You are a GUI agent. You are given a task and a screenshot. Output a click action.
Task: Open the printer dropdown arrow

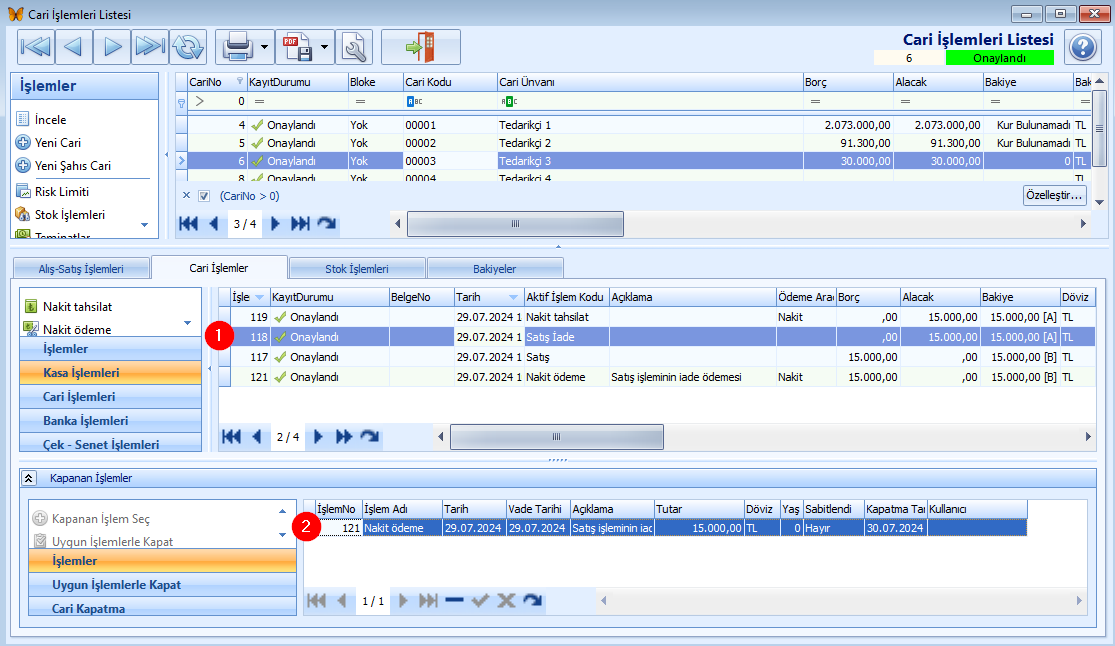[264, 47]
